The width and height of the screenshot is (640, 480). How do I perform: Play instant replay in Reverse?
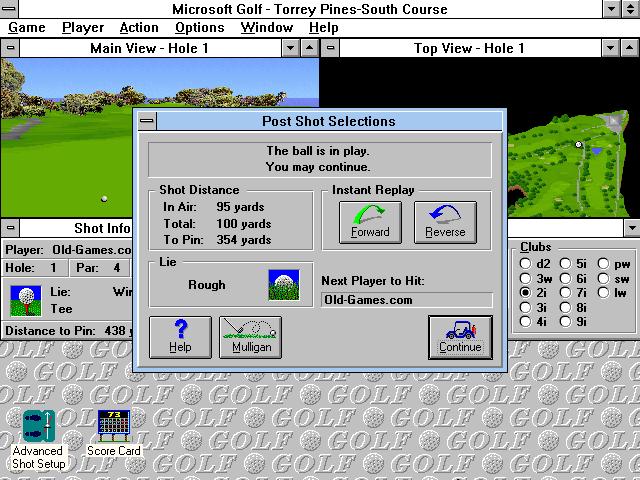[445, 222]
